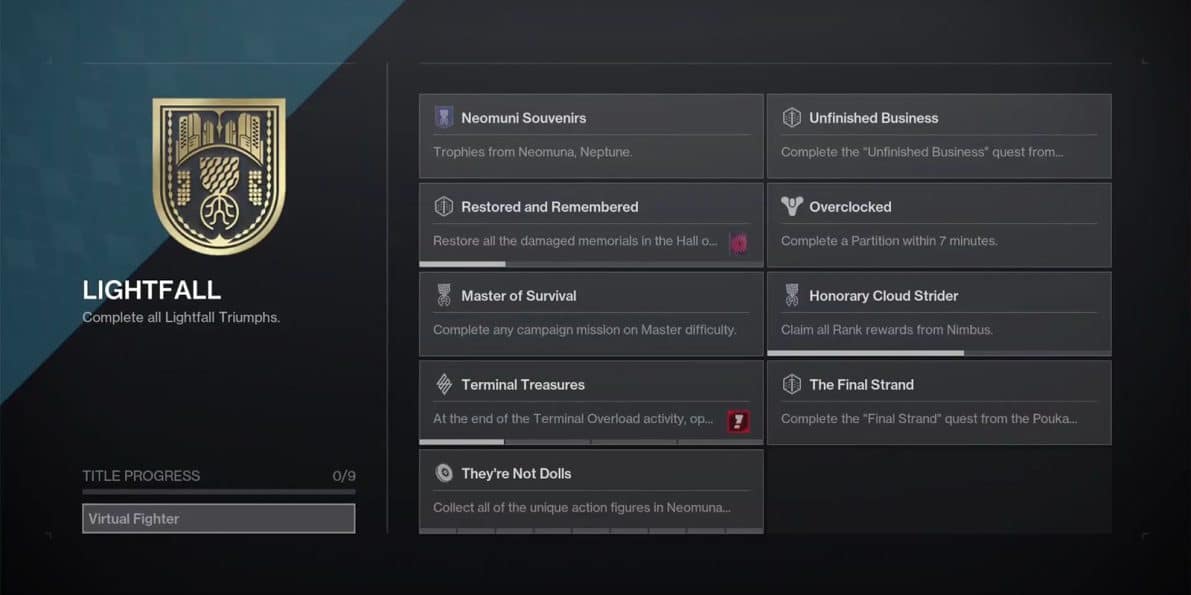Open the Honorary Cloud Strider triumph card

point(939,314)
